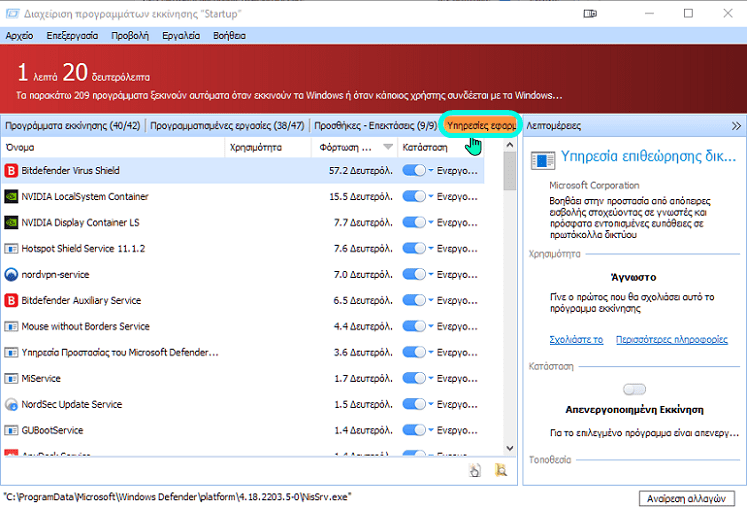Click the Σχολιάστε το link
This screenshot has width=747, height=509.
576,339
